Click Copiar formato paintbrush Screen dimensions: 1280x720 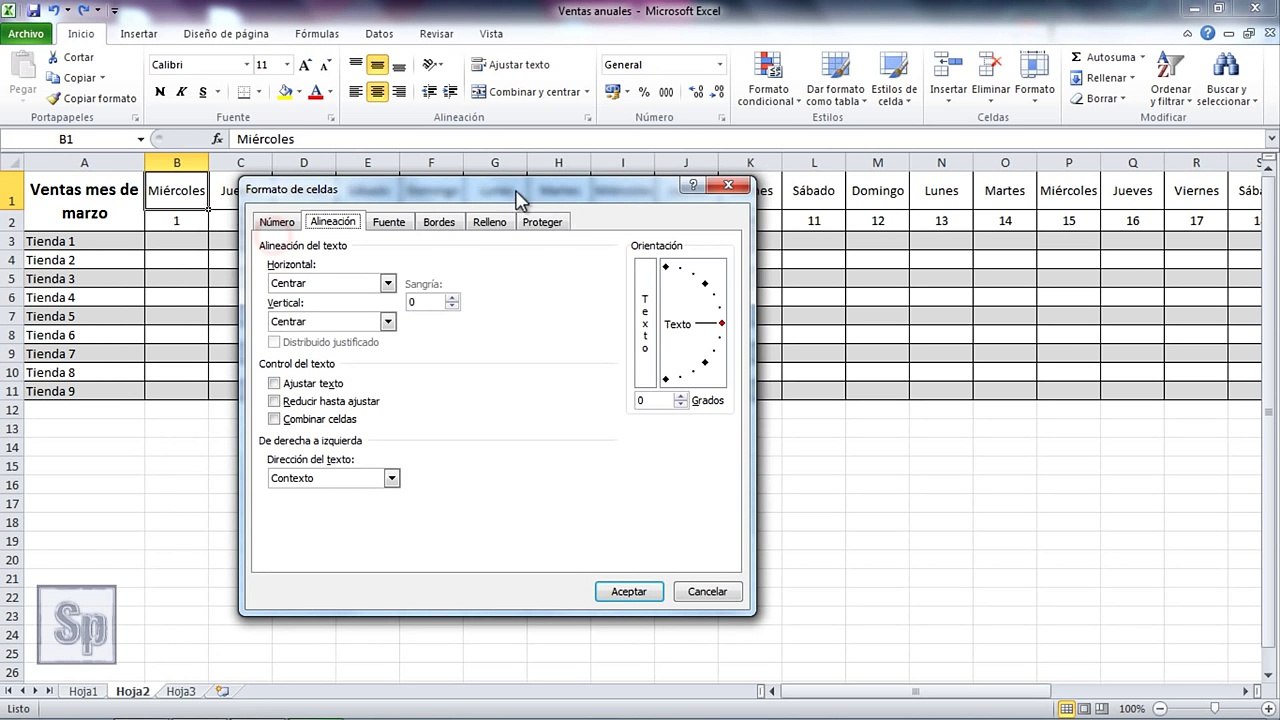click(x=91, y=99)
